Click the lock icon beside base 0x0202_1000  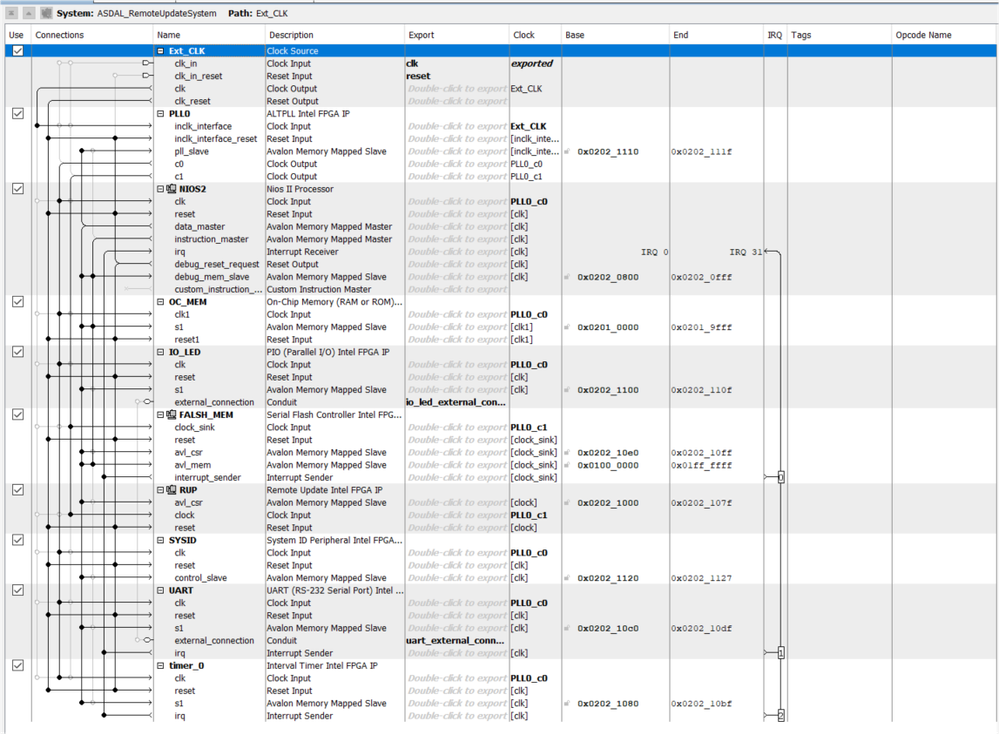coord(566,503)
